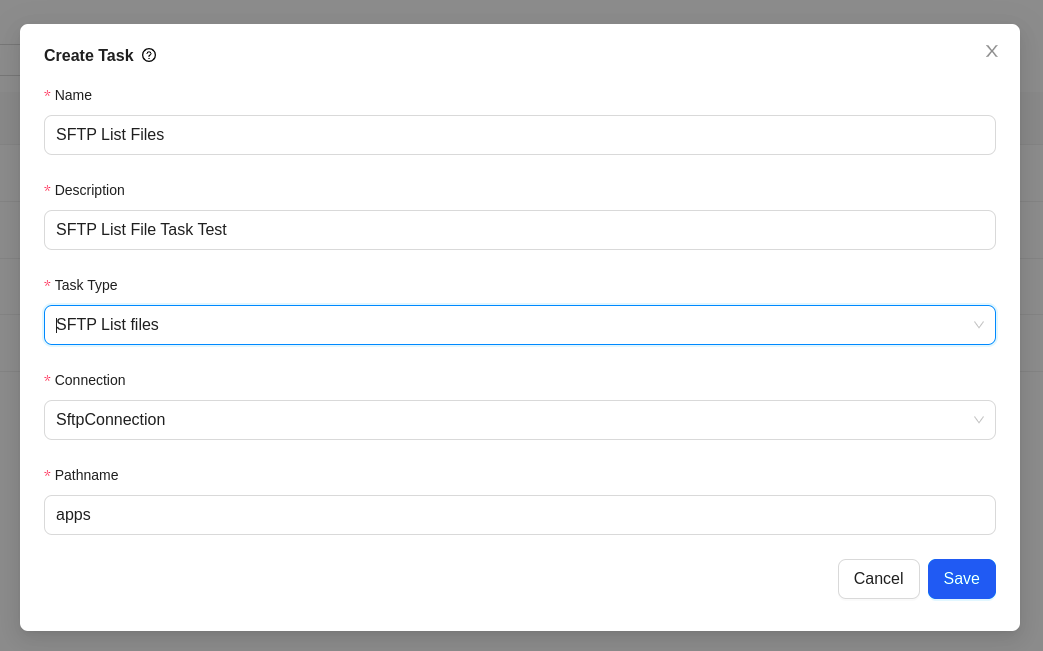Click the Create Task dialog title

coord(88,56)
